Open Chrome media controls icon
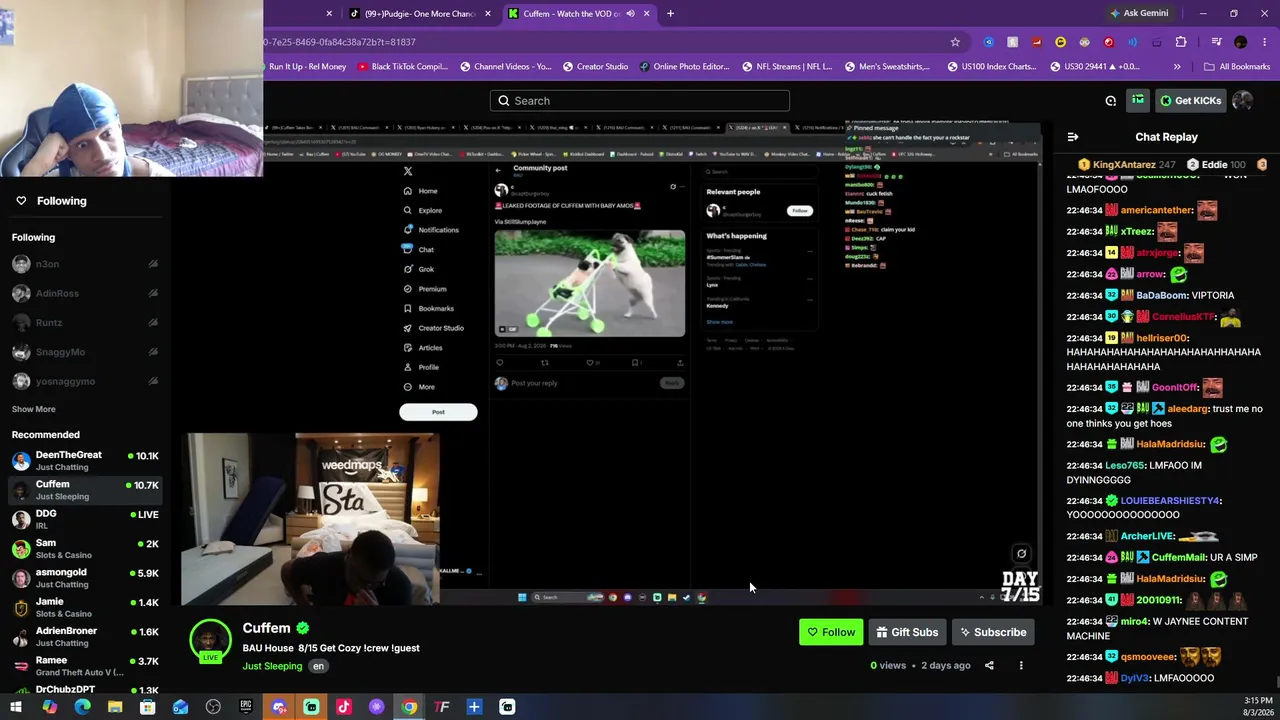1280x720 pixels. 1216,42
